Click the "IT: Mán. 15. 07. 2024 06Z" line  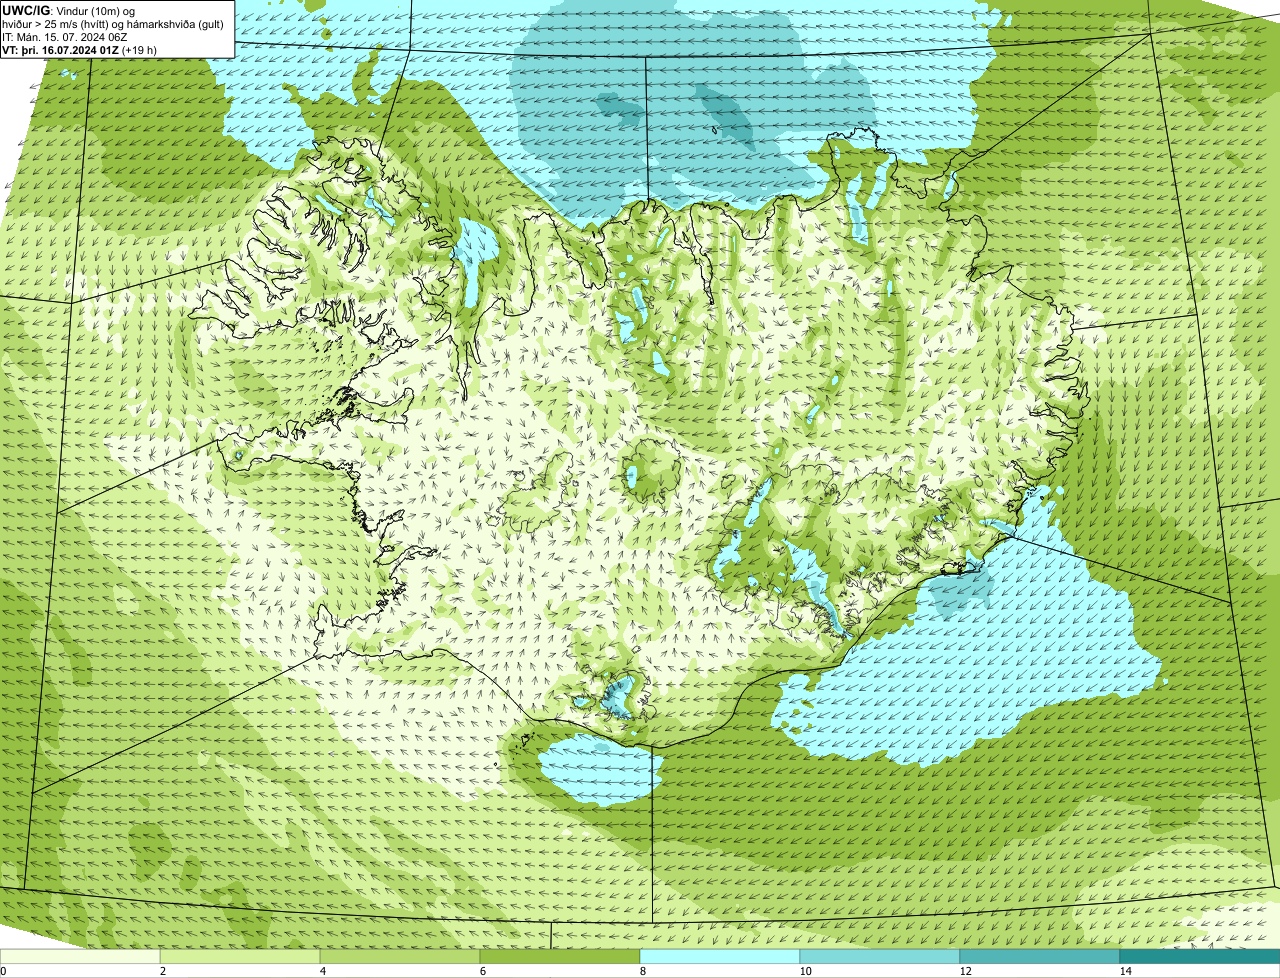click(64, 36)
